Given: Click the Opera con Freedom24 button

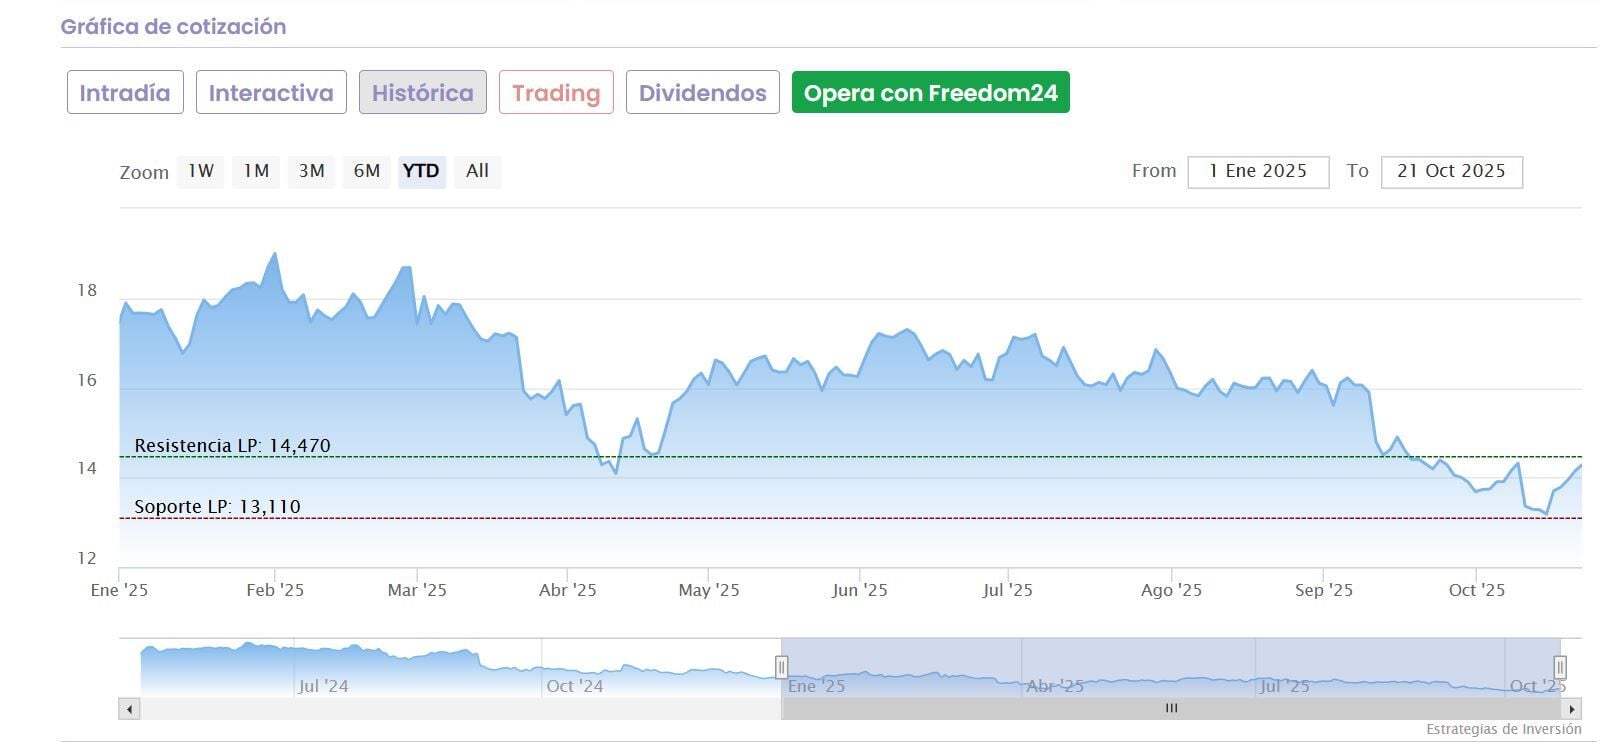Looking at the screenshot, I should click(x=930, y=93).
